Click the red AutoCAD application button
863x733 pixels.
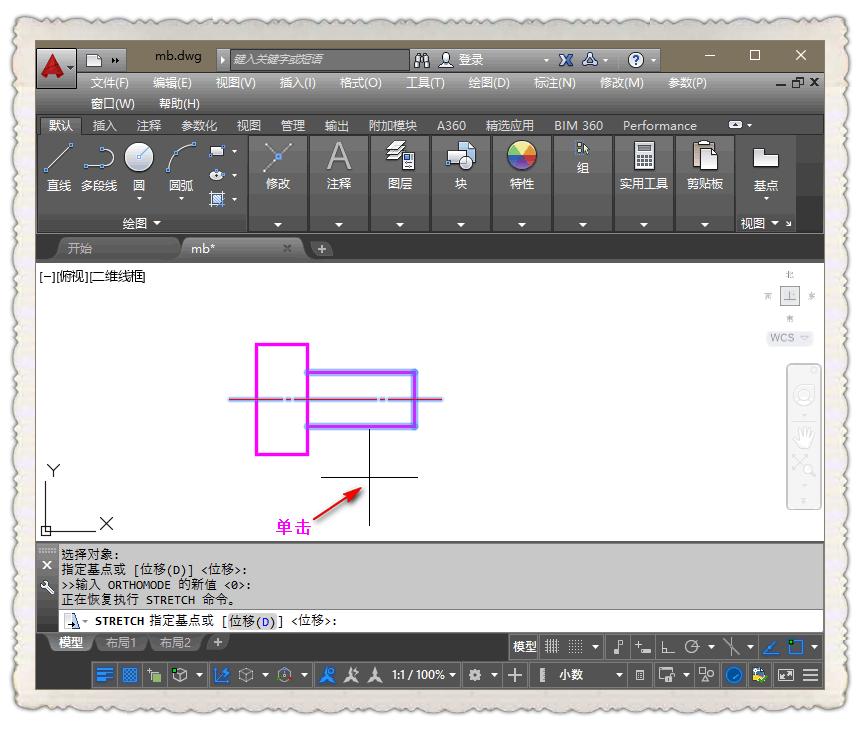tap(57, 57)
